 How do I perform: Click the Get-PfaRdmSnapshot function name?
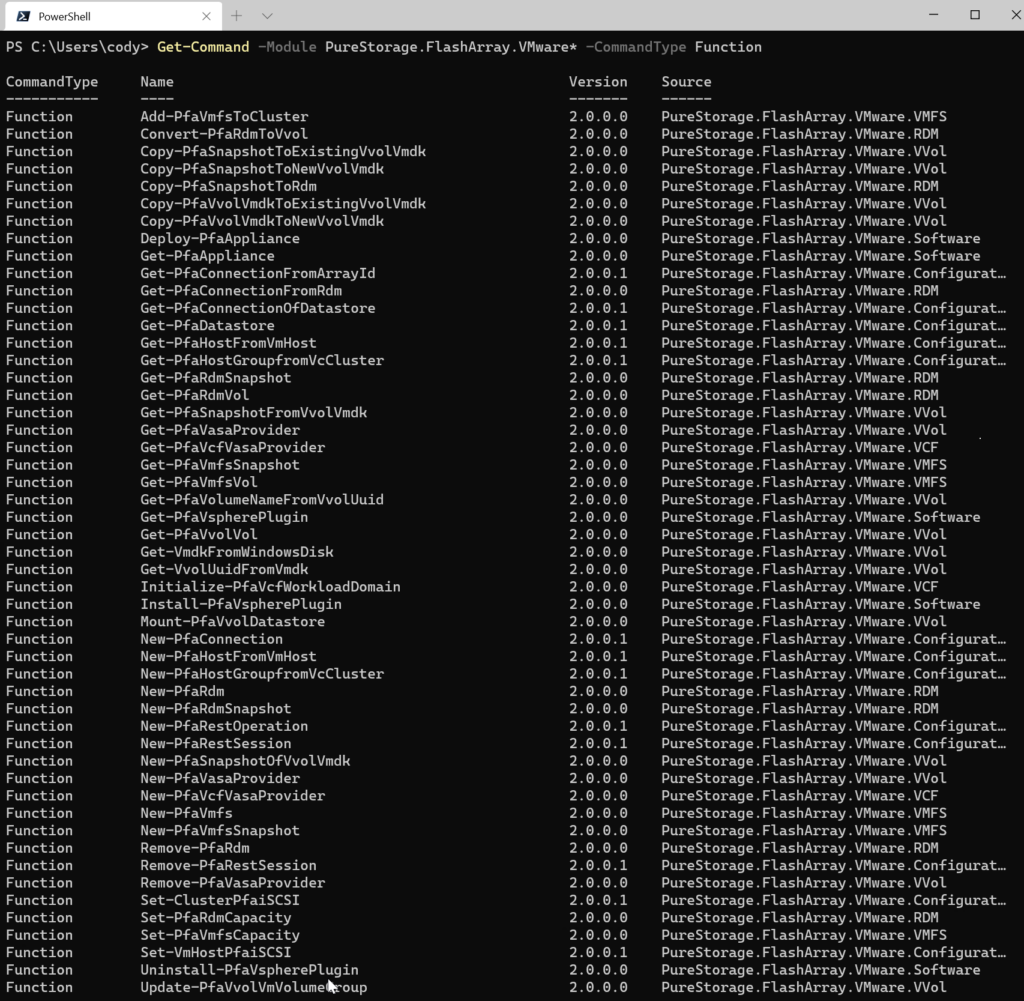click(216, 377)
